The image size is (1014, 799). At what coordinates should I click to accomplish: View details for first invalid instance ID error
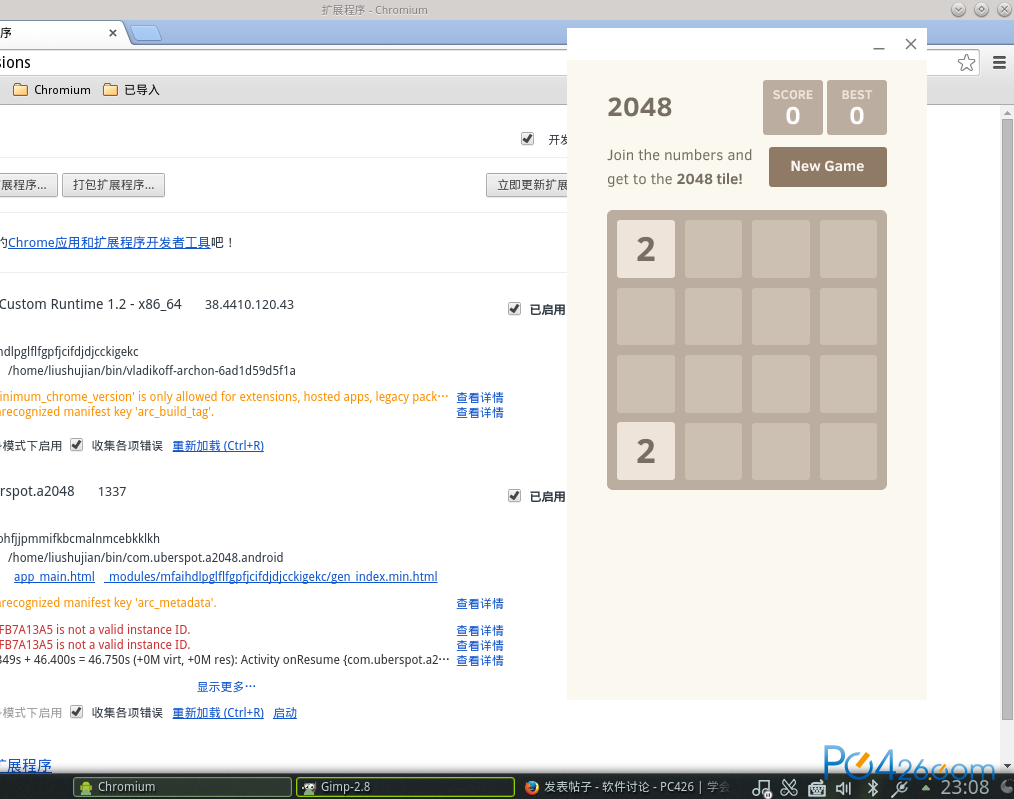[x=480, y=630]
